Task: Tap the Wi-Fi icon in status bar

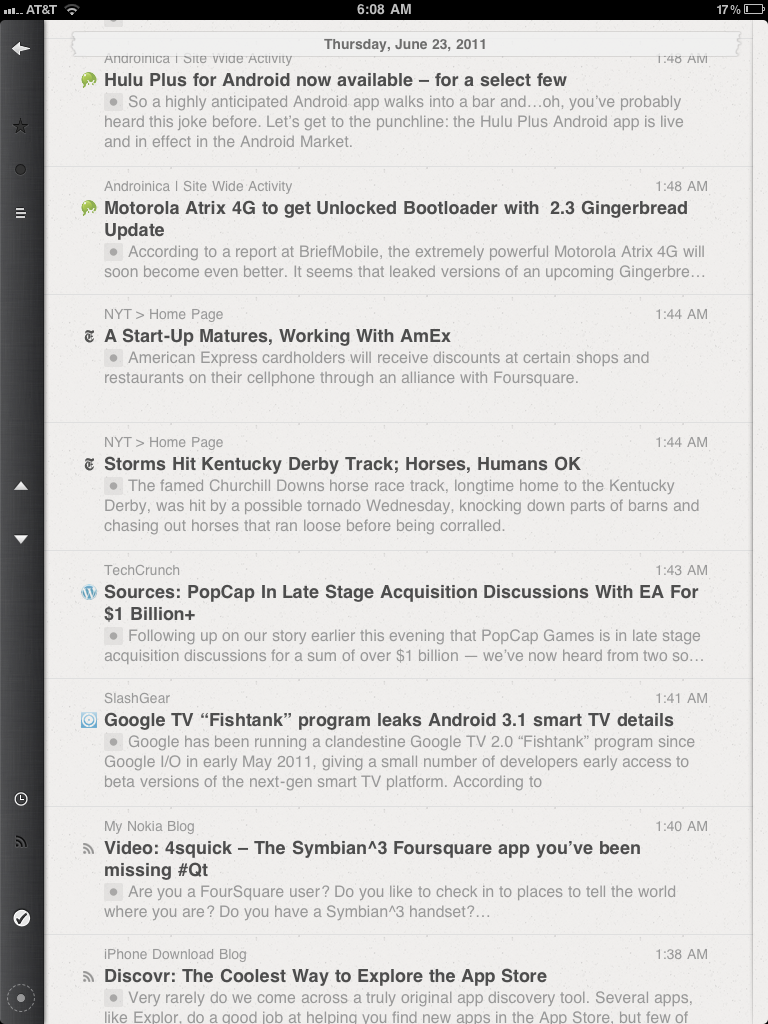Action: [72, 9]
